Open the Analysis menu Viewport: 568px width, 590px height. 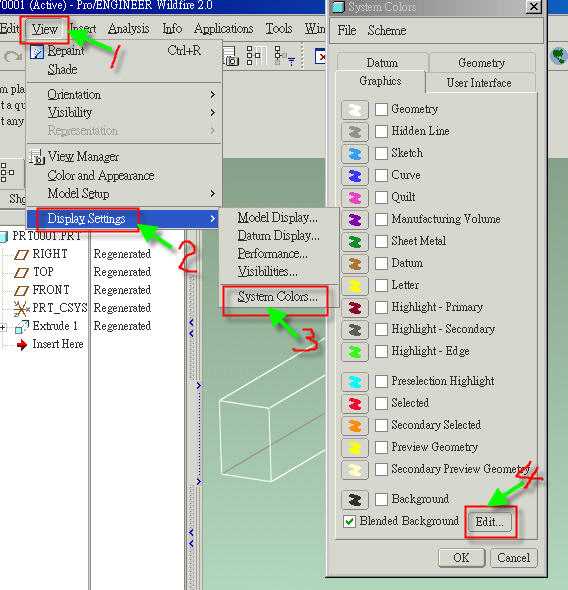click(128, 29)
